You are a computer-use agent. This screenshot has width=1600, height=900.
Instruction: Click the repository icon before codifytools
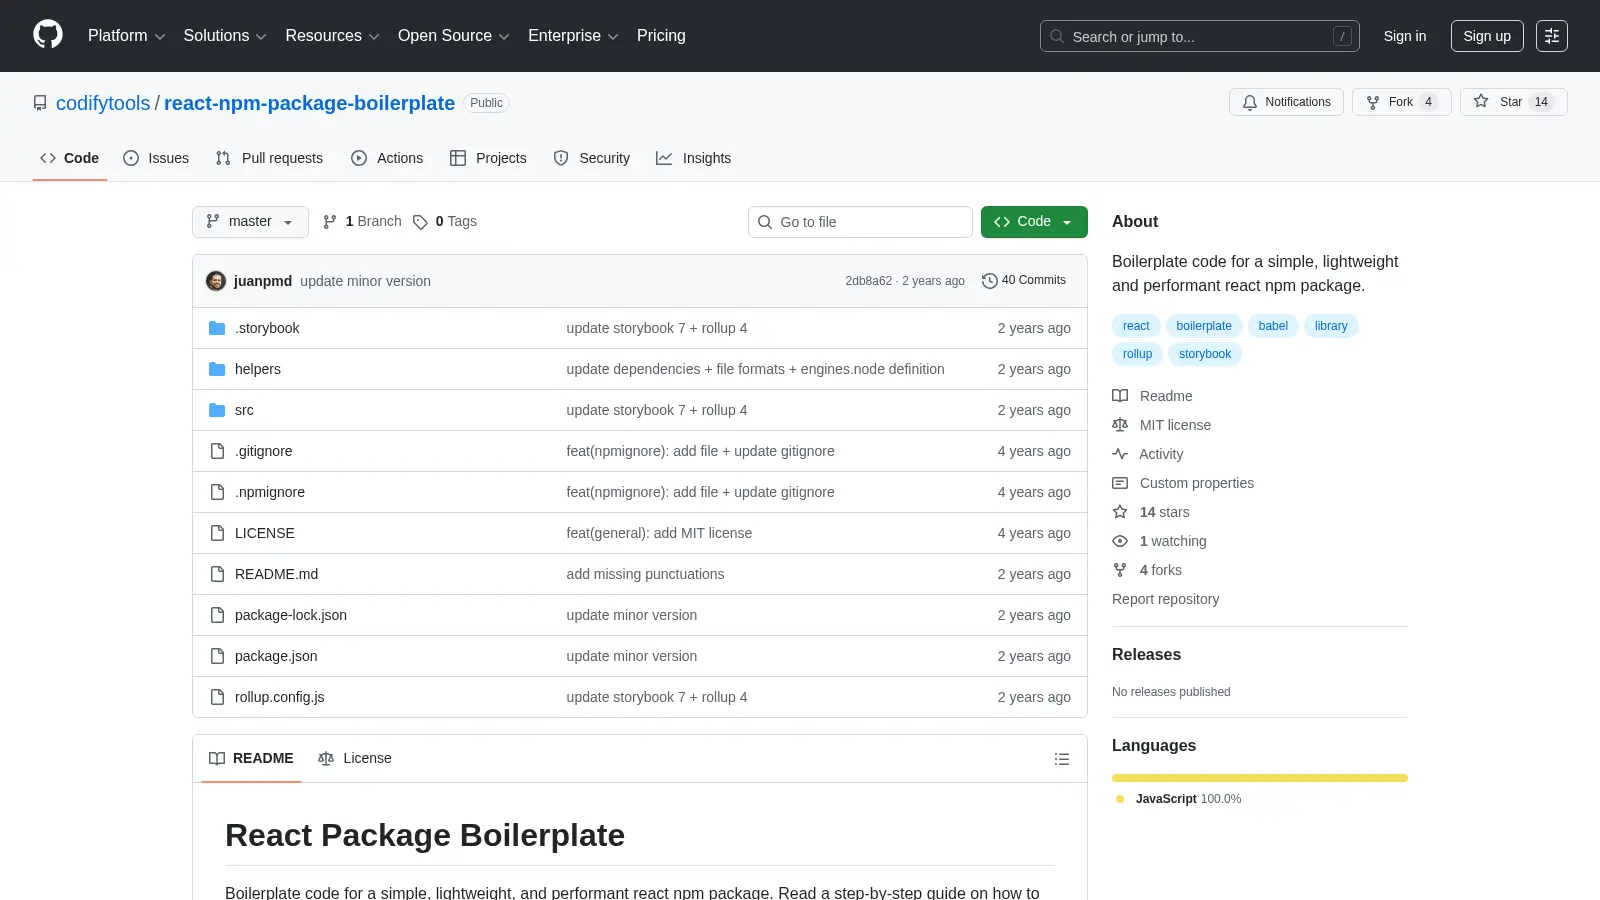coord(40,103)
